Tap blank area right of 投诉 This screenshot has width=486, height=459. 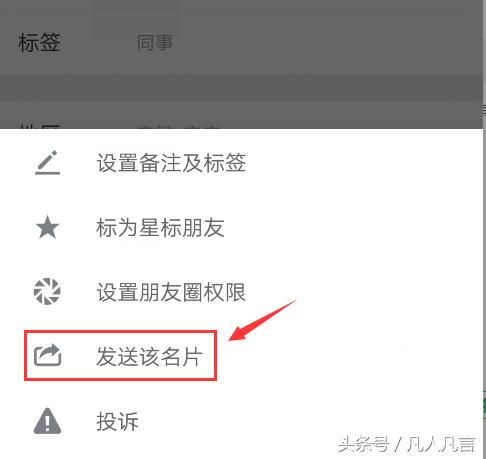click(x=300, y=421)
